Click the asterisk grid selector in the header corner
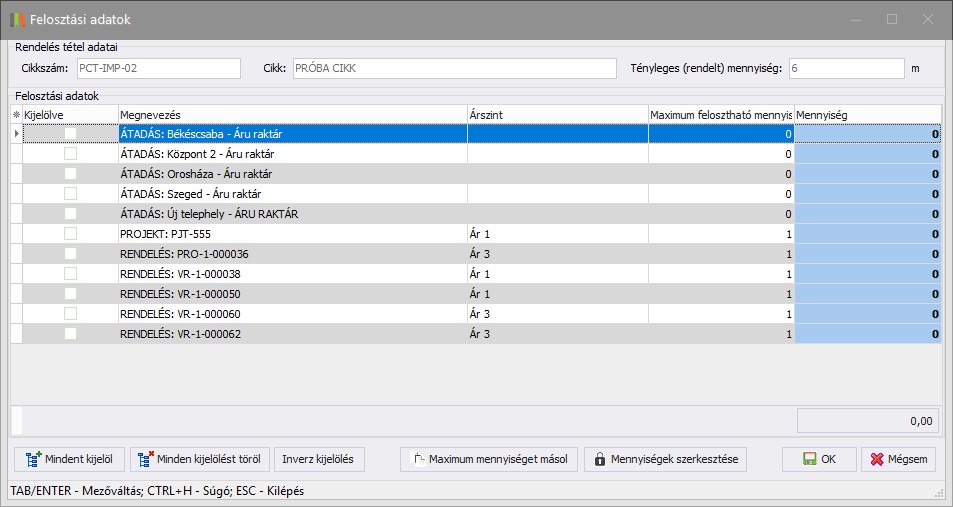The image size is (953, 507). pos(15,115)
